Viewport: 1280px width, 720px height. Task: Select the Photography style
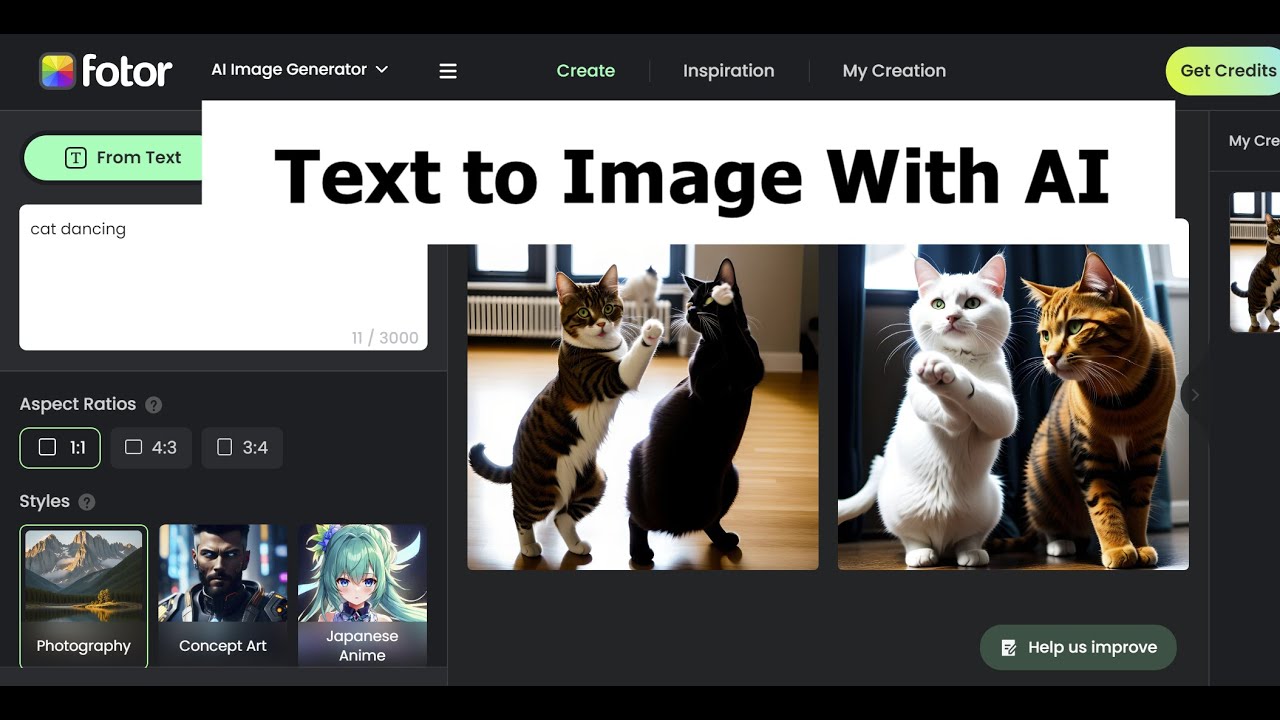[84, 596]
